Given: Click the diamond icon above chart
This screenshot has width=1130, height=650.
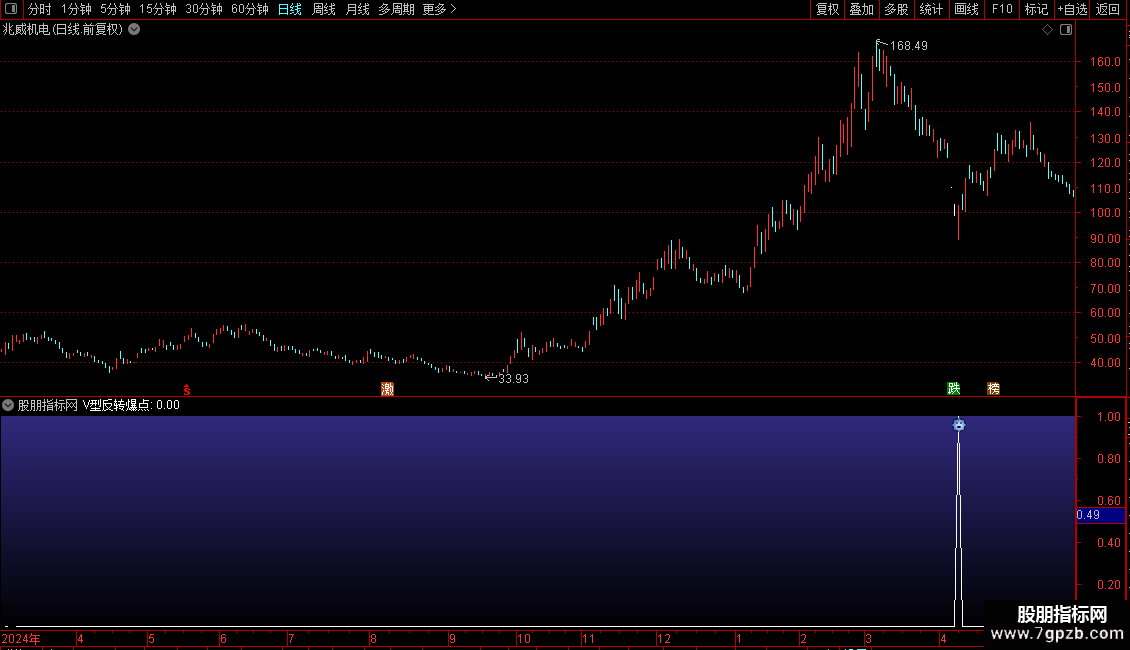Looking at the screenshot, I should tap(1048, 30).
